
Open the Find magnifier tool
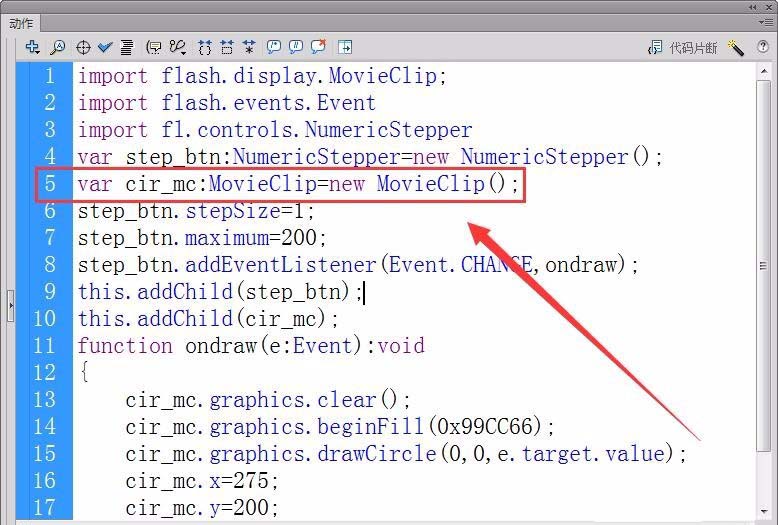[x=58, y=47]
